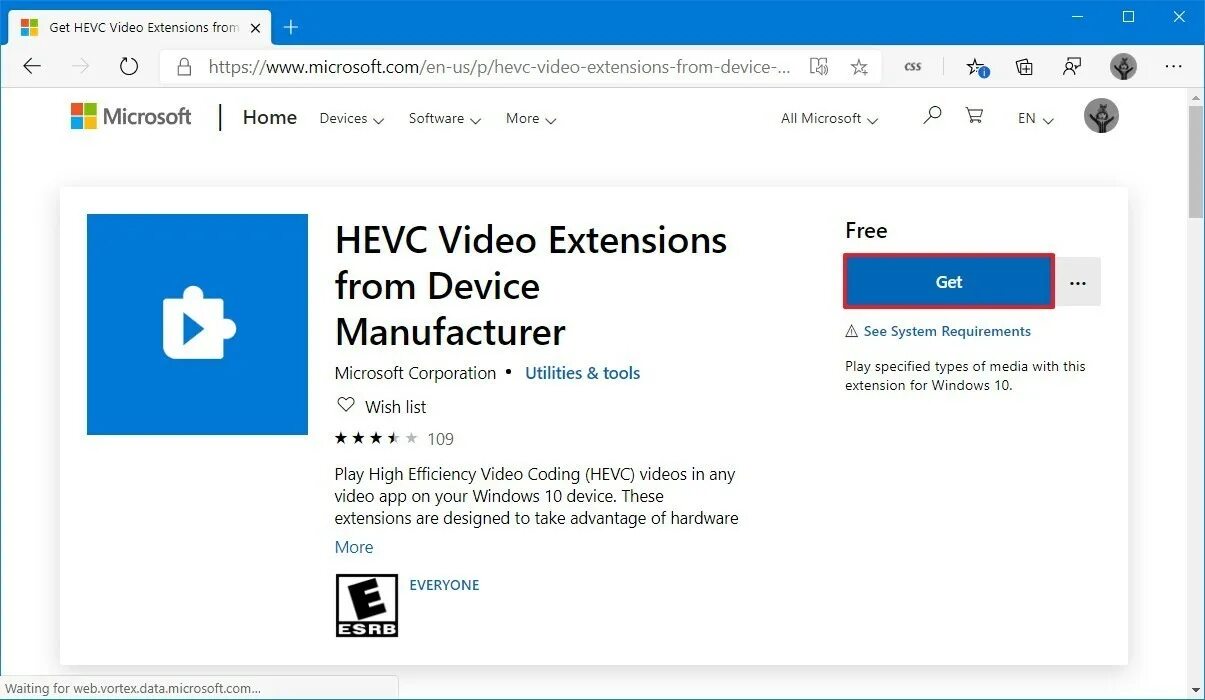Open the shopping cart
Viewport: 1205px width, 700px height.
click(974, 116)
